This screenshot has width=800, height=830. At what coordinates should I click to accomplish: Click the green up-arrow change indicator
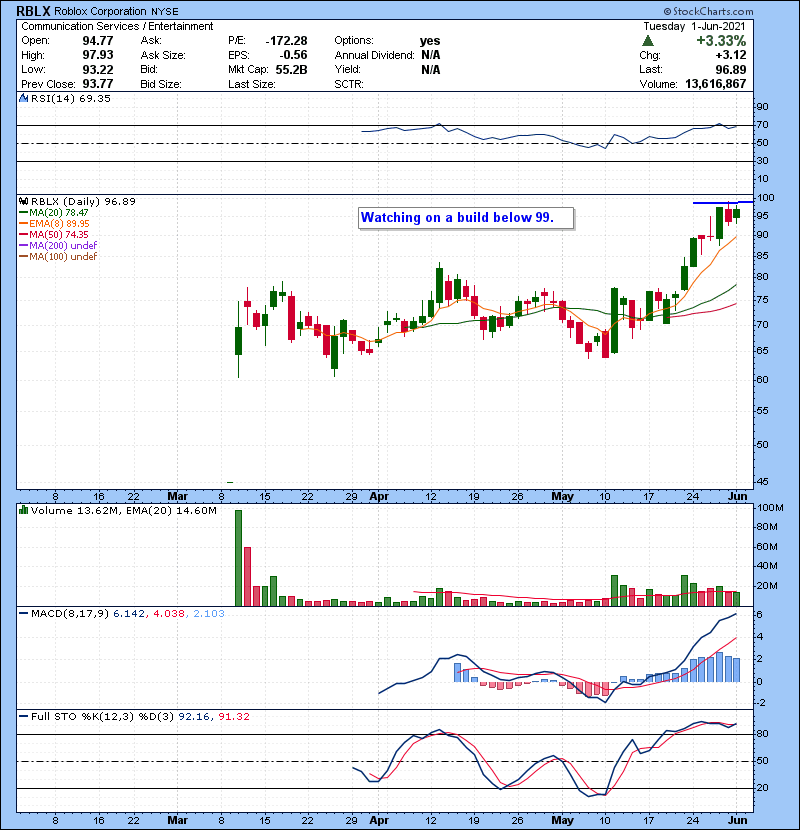click(x=648, y=41)
